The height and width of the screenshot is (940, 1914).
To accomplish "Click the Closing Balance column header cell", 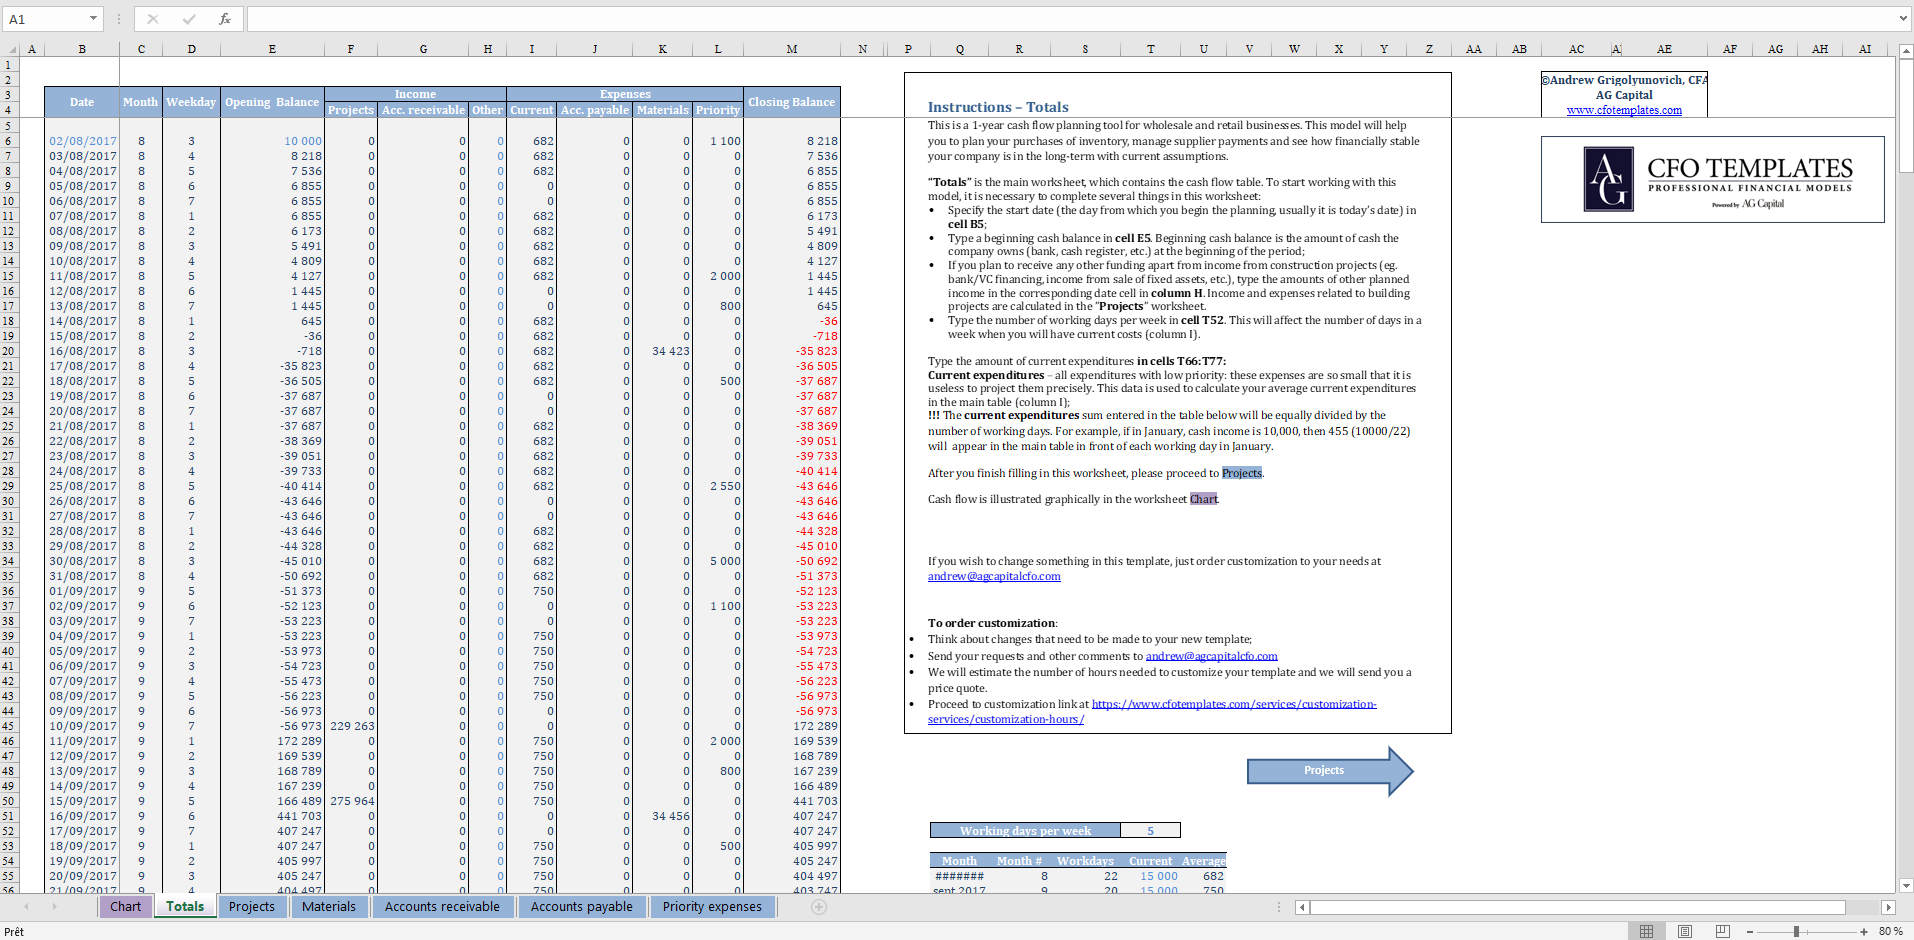I will (x=791, y=102).
